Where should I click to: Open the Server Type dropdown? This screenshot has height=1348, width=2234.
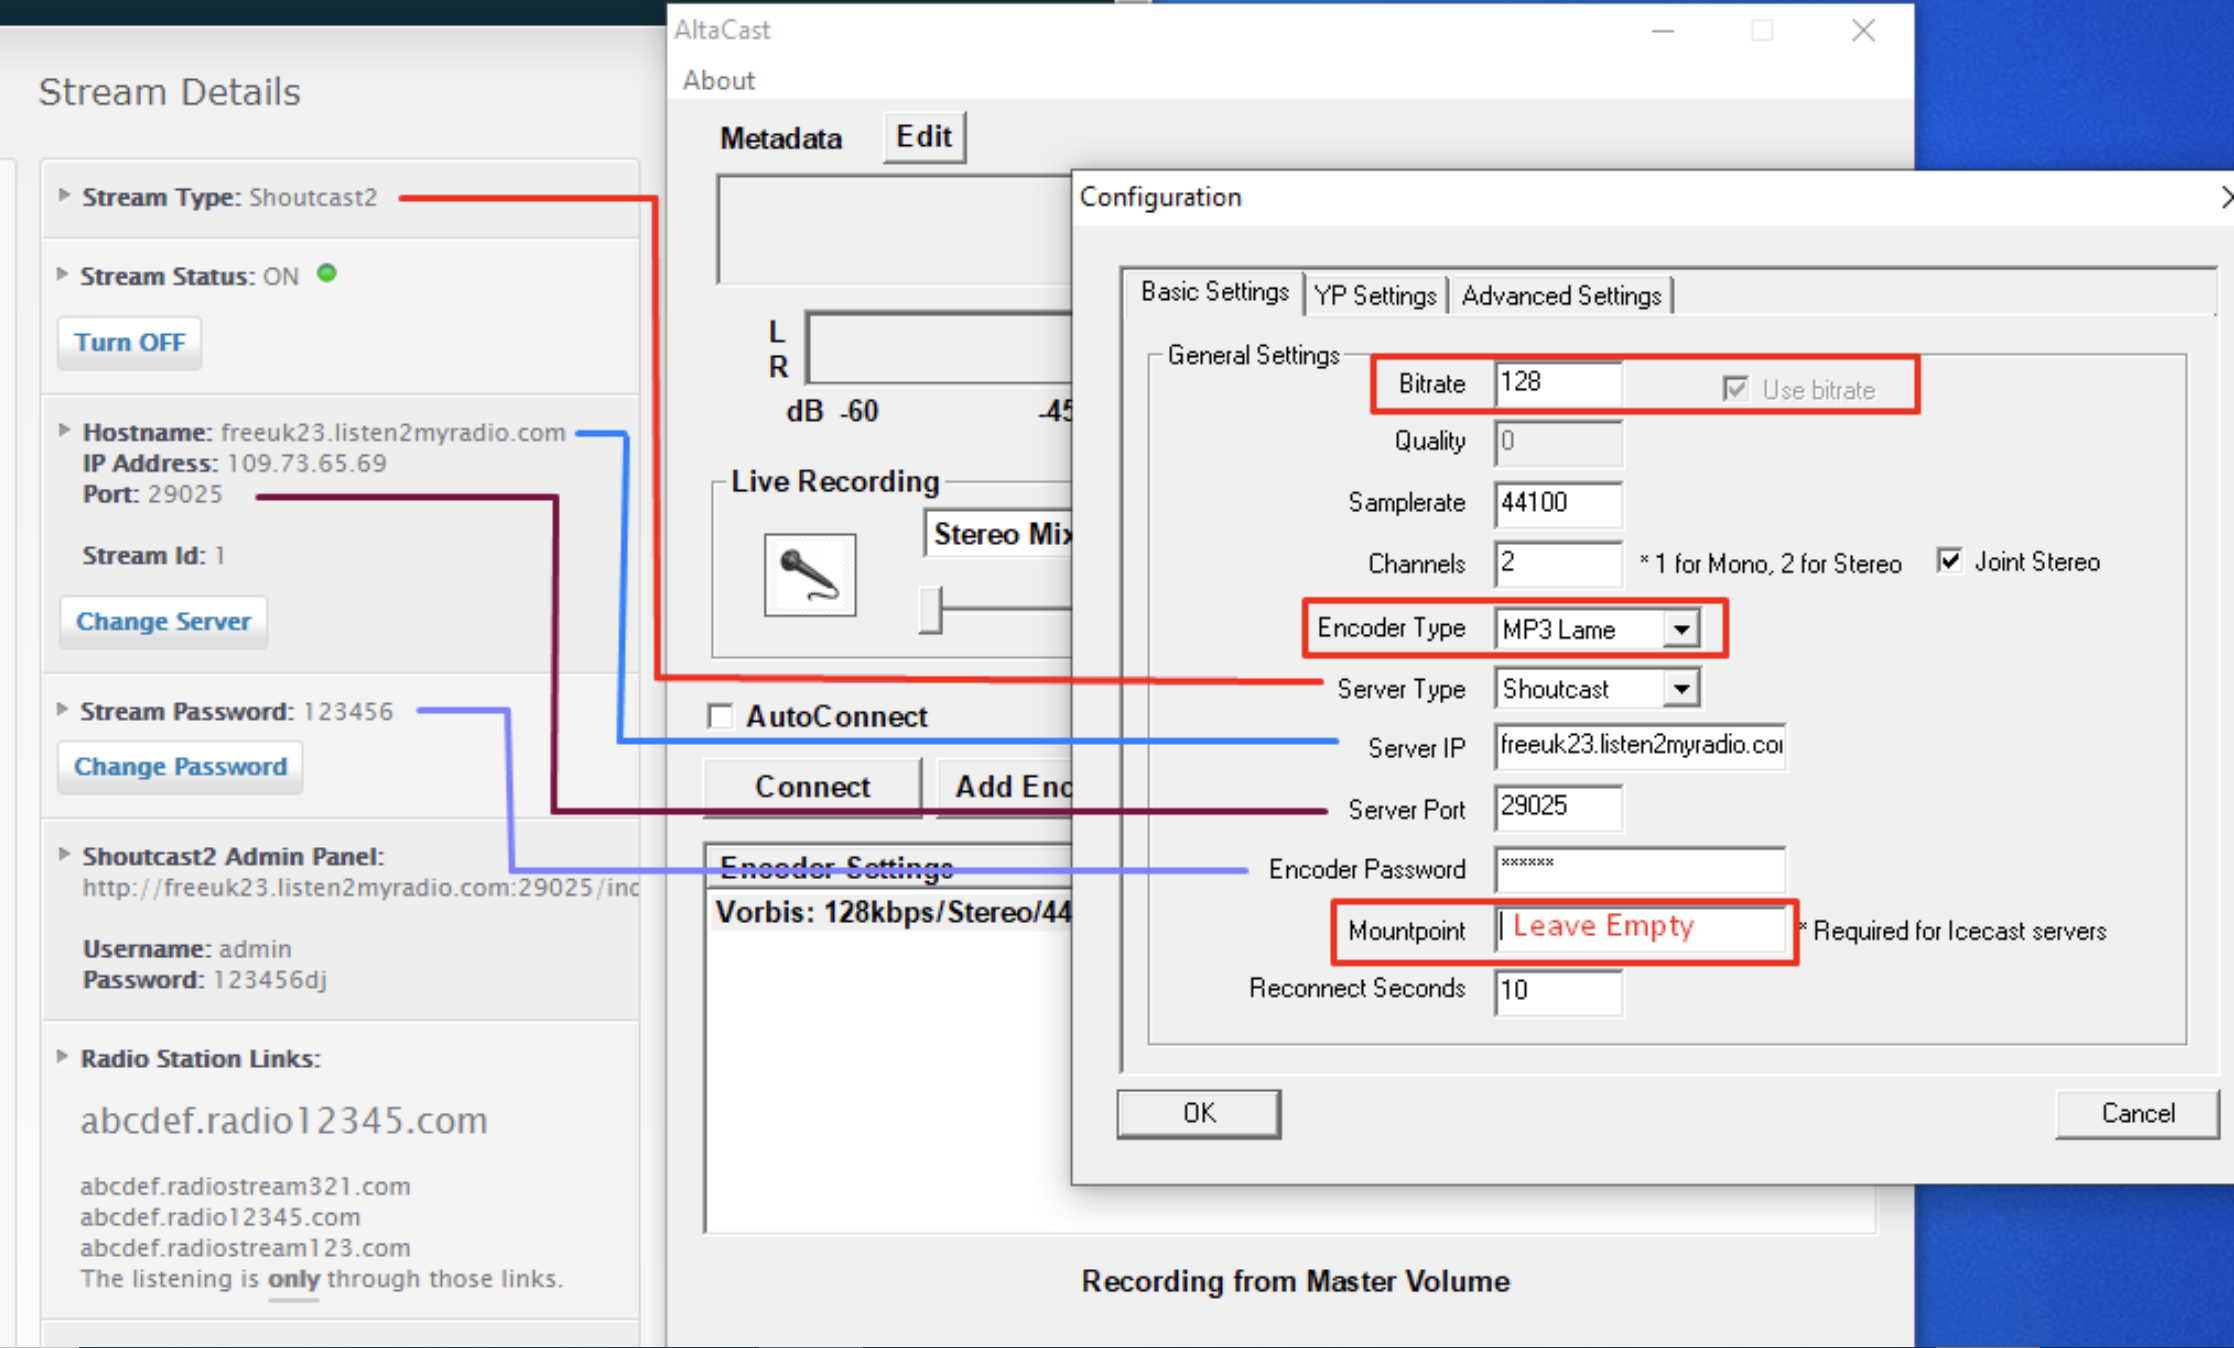pyautogui.click(x=1681, y=689)
